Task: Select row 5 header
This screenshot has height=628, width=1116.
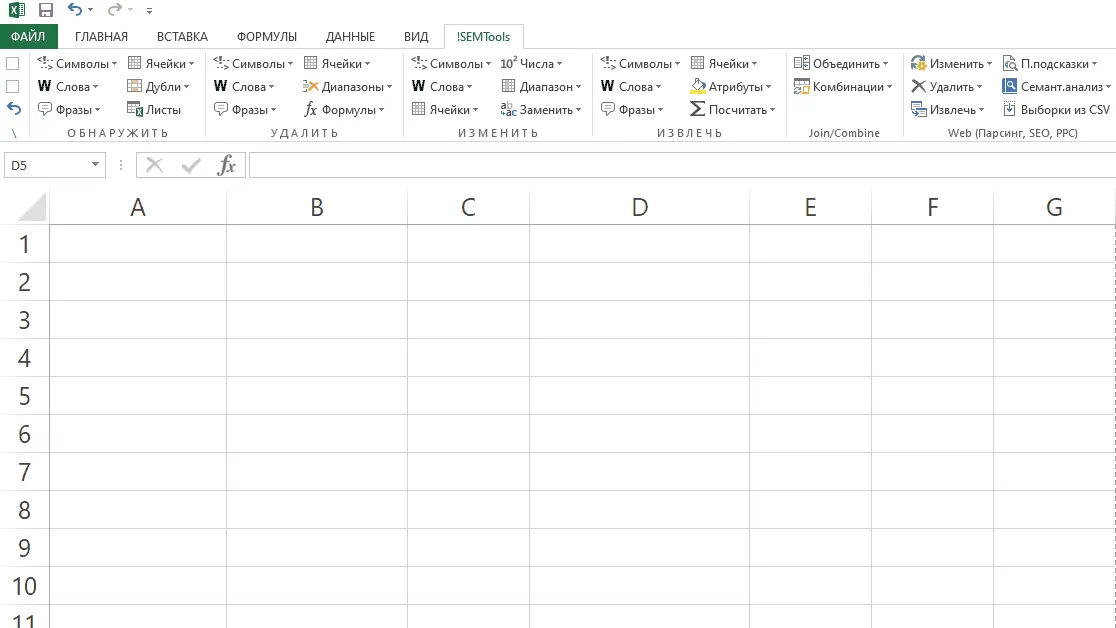Action: 24,396
